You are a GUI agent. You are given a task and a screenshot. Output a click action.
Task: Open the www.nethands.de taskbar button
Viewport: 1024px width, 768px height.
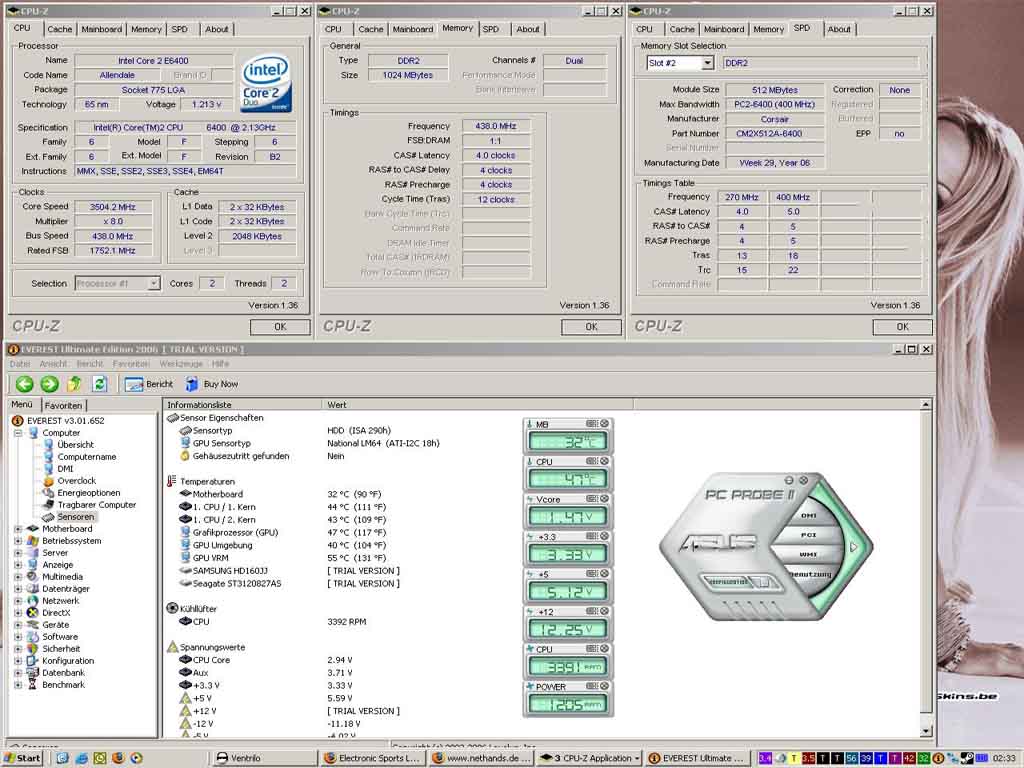point(482,758)
